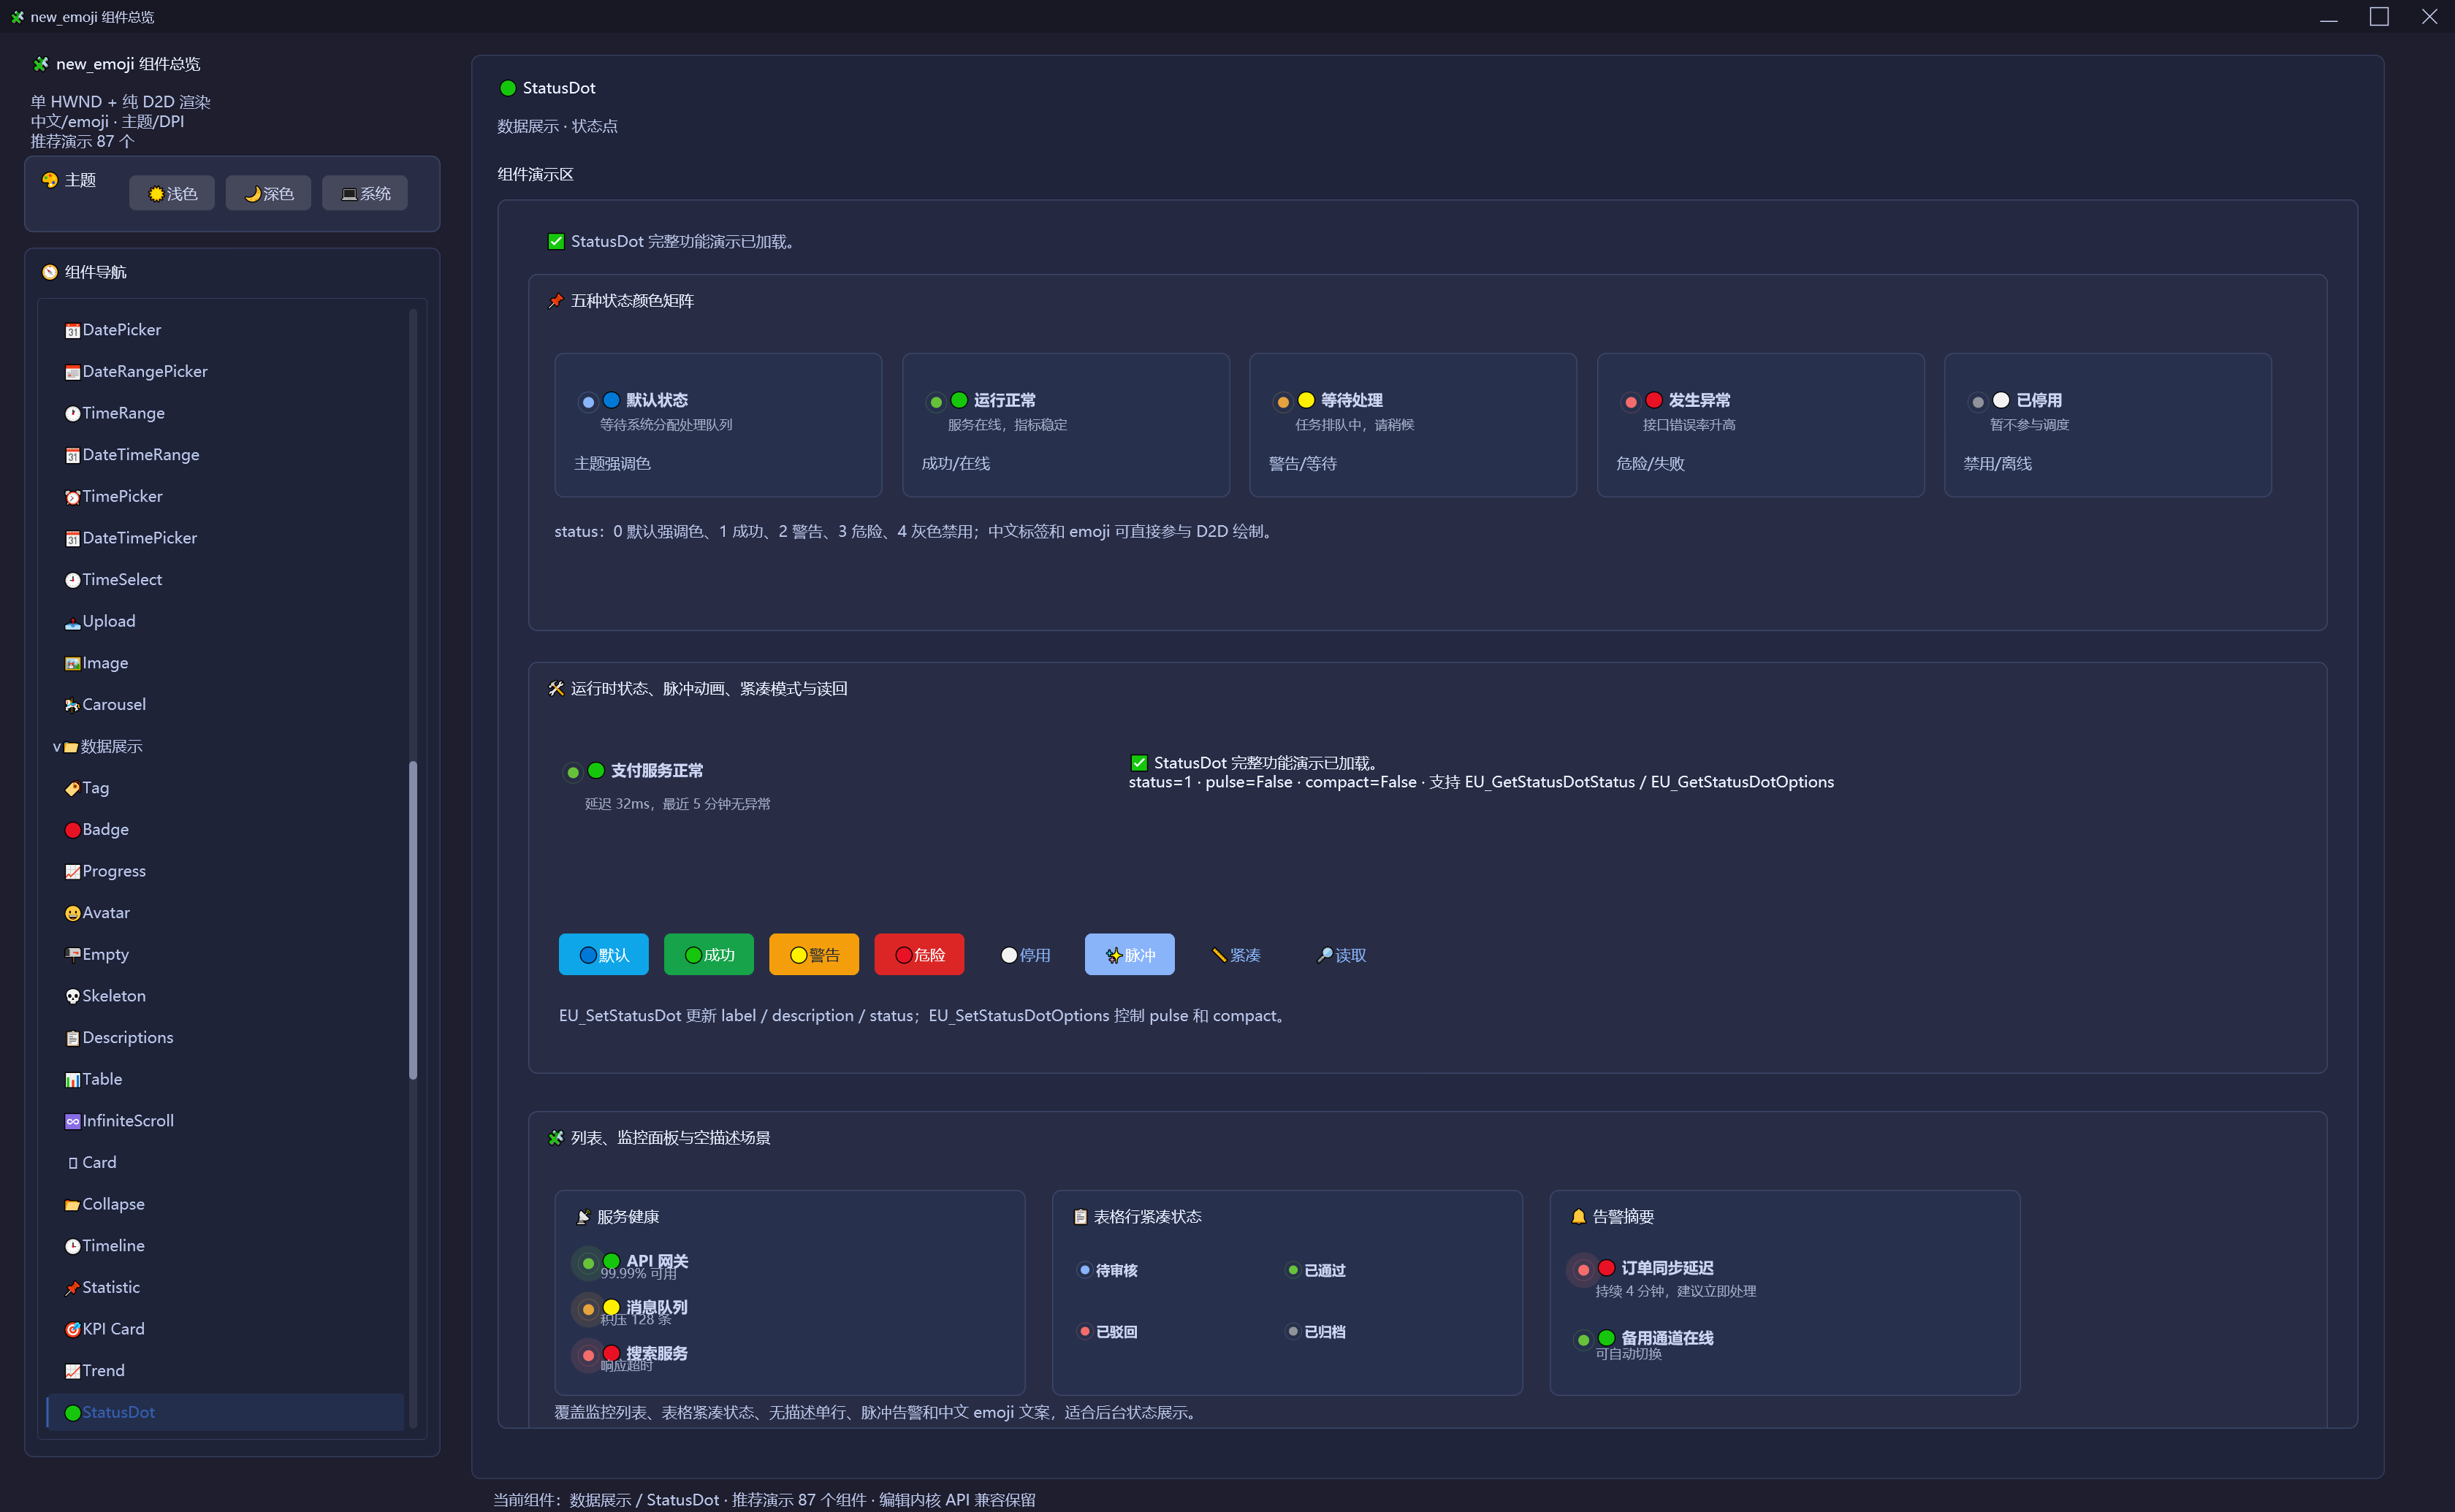Click the InfiniteScroll infinity icon
The height and width of the screenshot is (1512, 2455).
(x=72, y=1122)
